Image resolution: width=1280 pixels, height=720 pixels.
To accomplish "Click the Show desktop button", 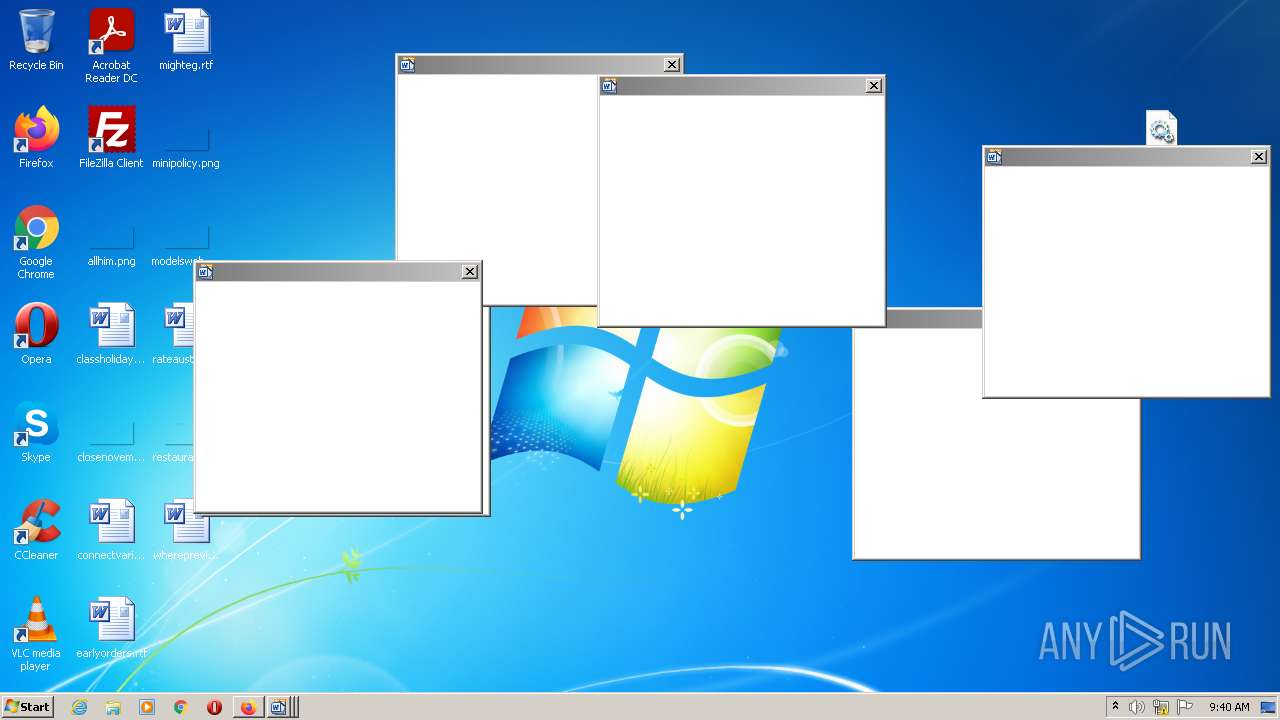I will point(1269,707).
